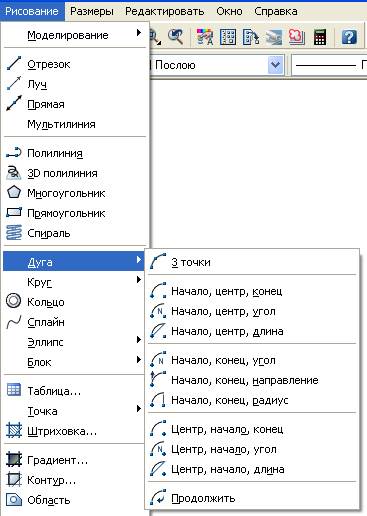Choose arc Центр, начало, угол
This screenshot has width=367, height=516.
pyautogui.click(x=252, y=449)
